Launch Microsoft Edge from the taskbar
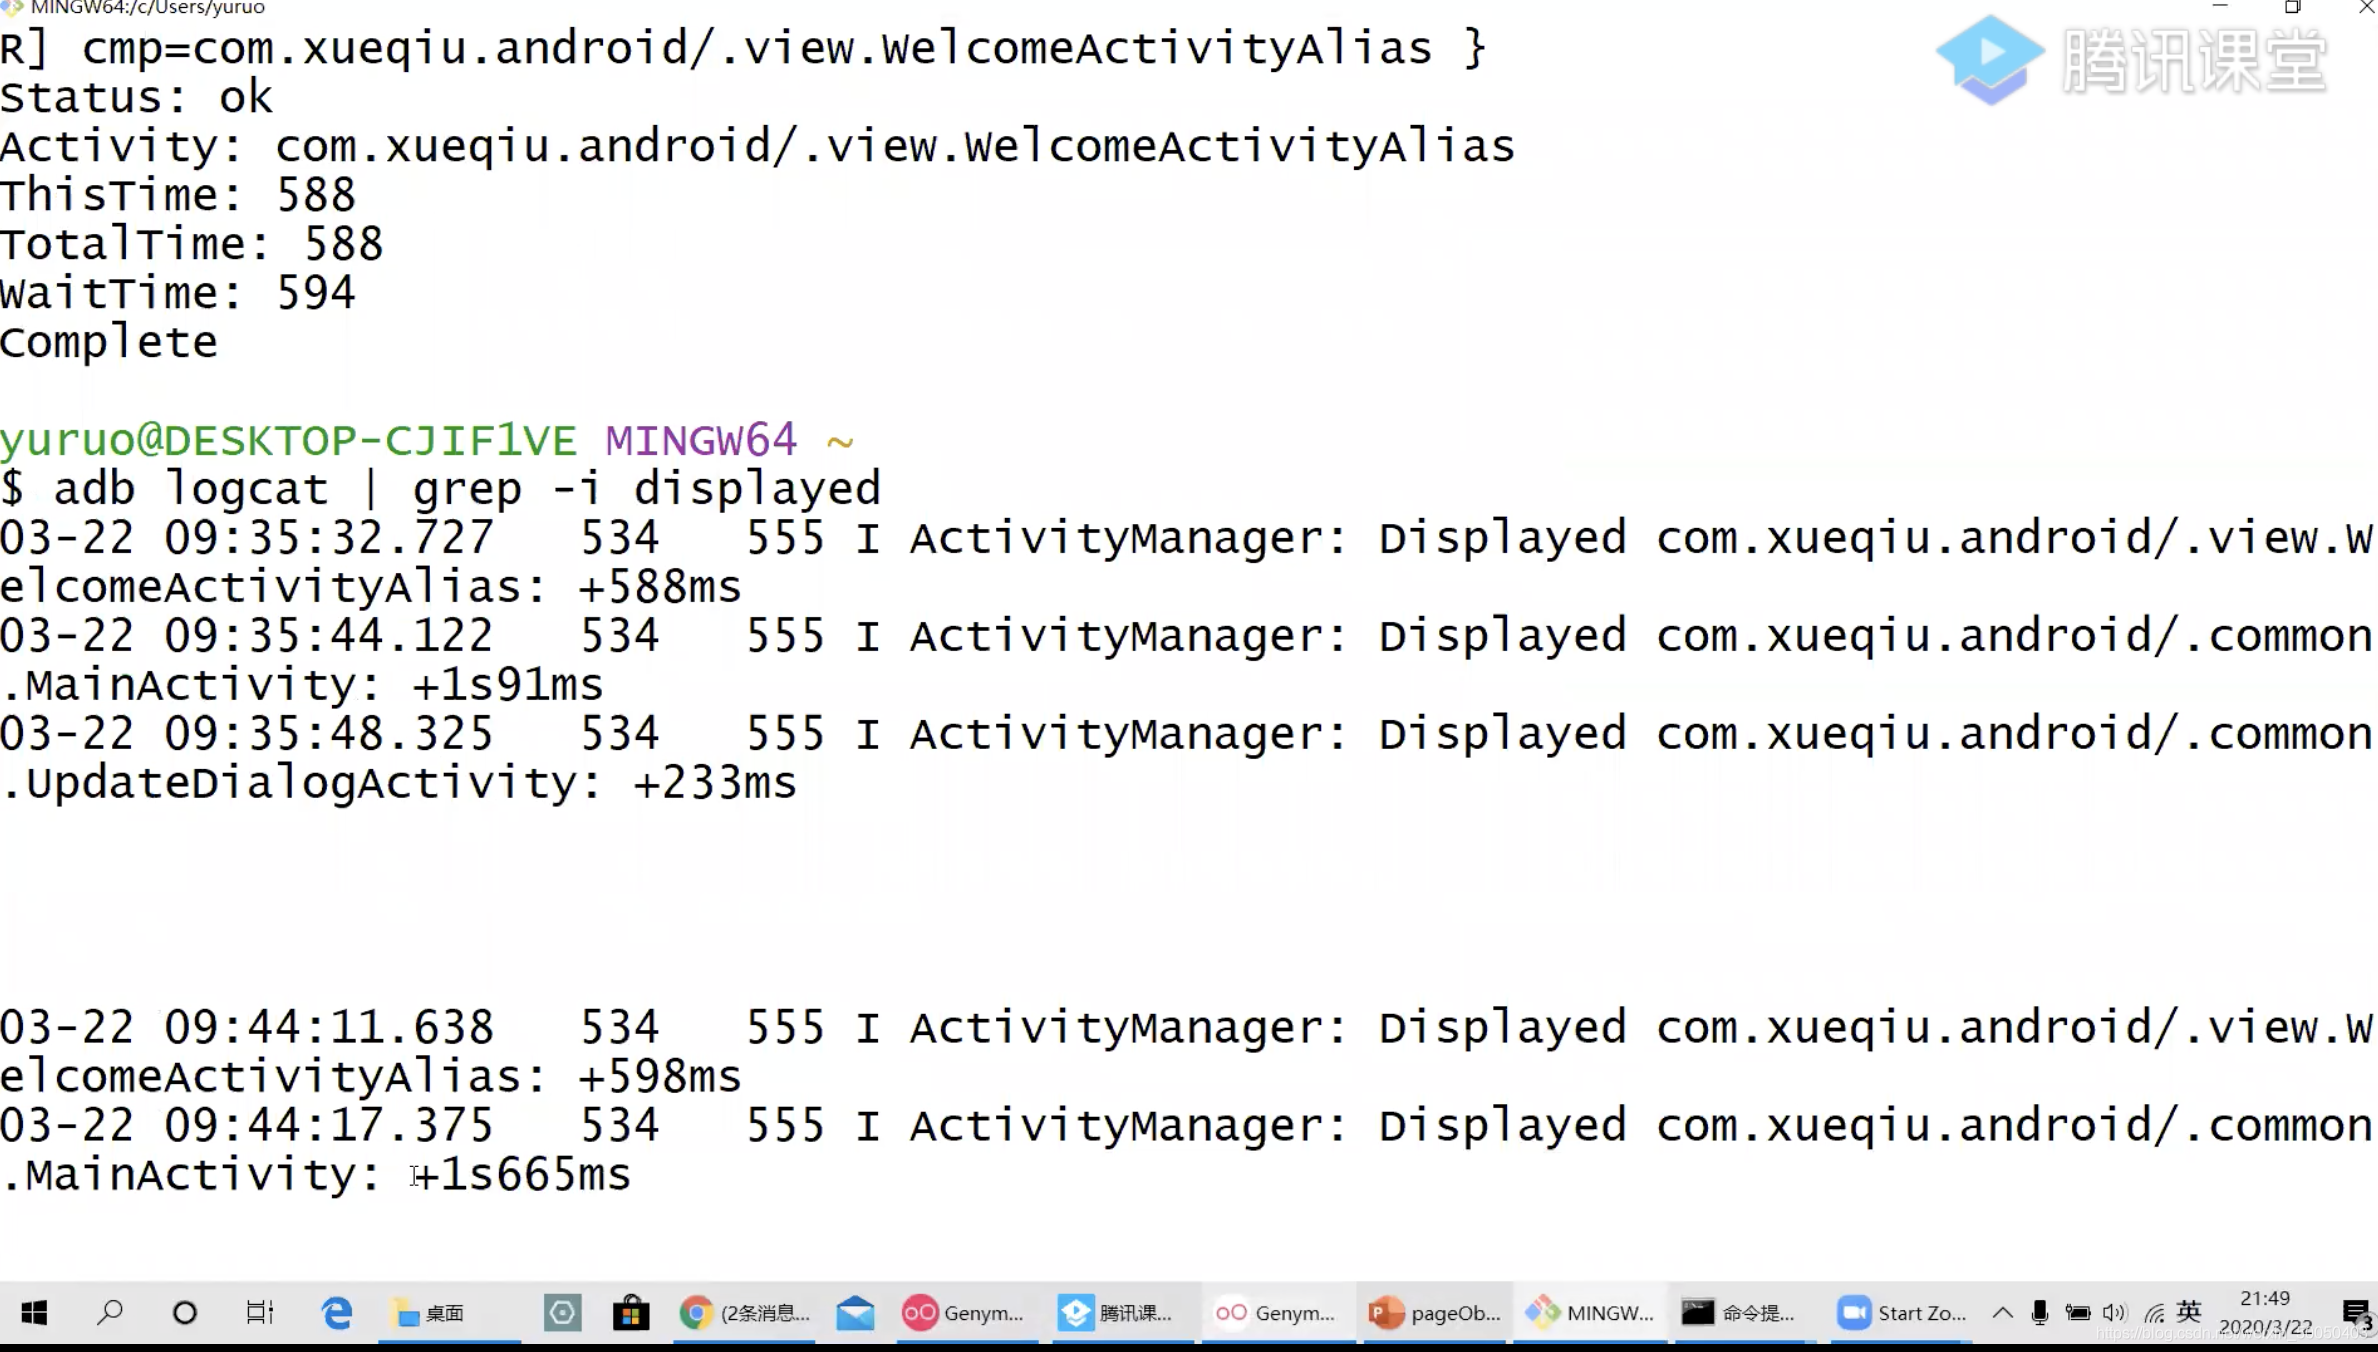Screen dimensions: 2378x1352 (x=337, y=1313)
